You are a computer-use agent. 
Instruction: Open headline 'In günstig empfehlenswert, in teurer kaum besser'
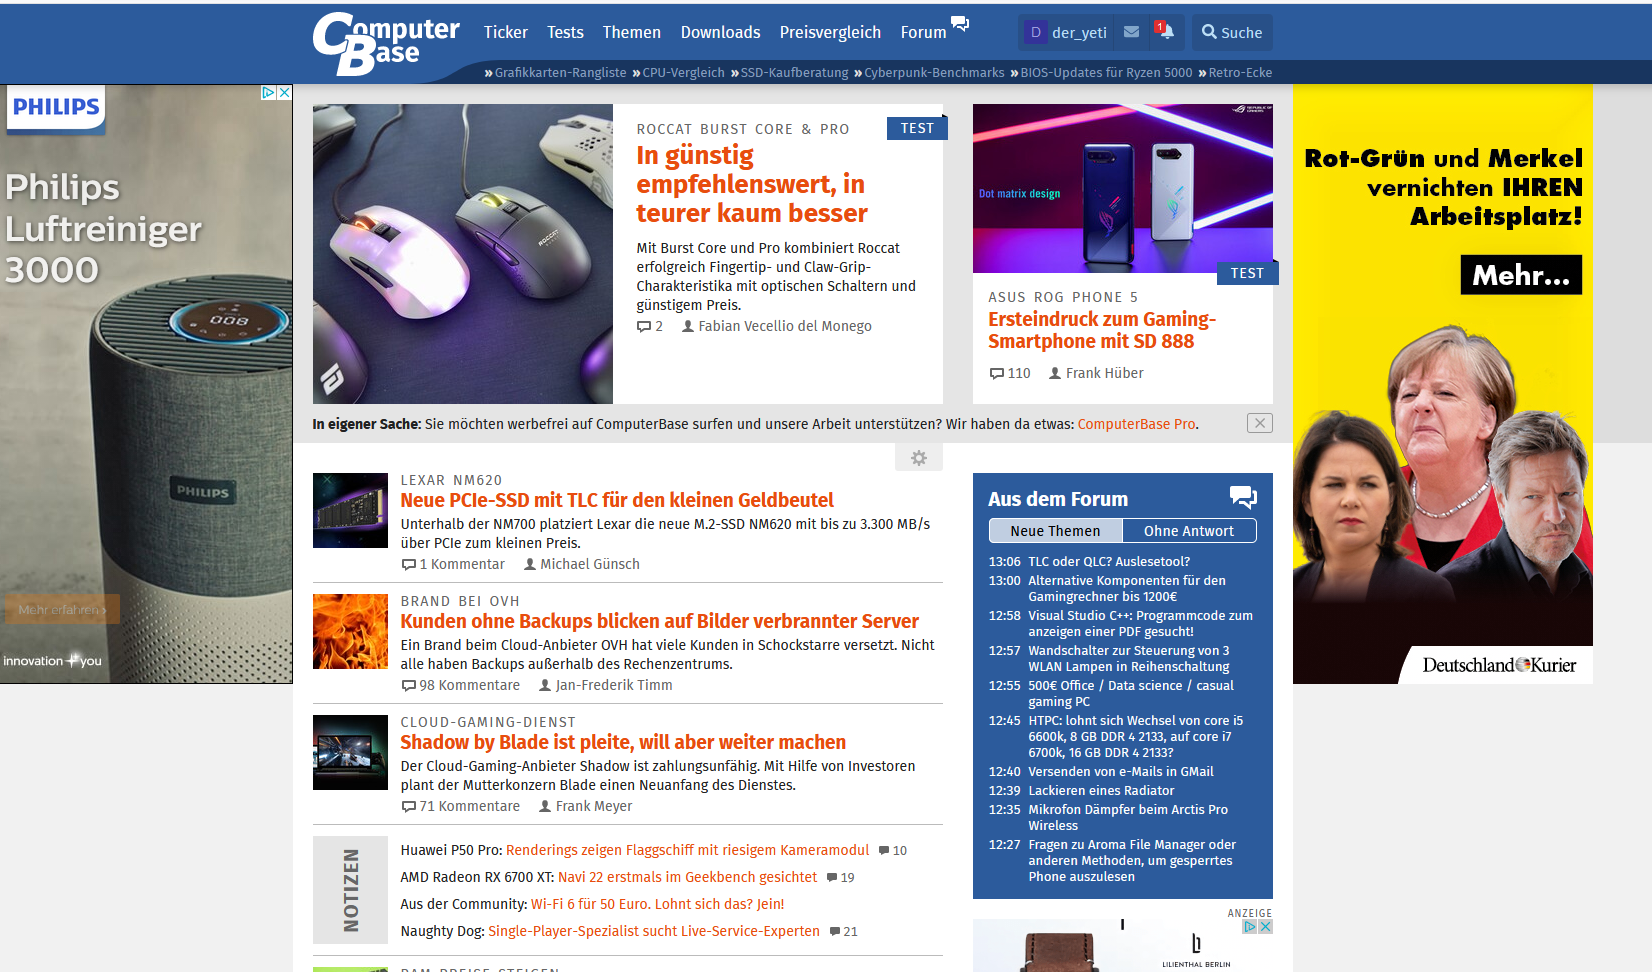coord(752,184)
